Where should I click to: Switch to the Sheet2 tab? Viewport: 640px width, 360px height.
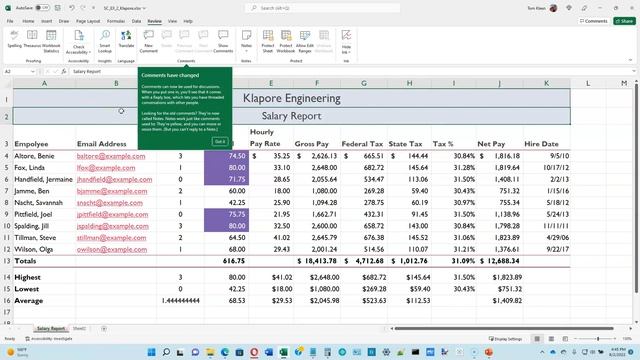79,329
